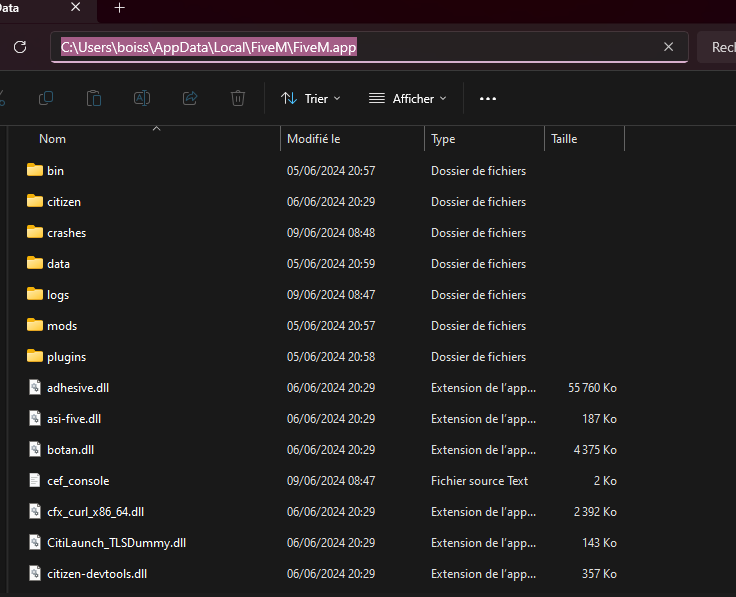Select the cfx_curl_x86_64.dll file icon

(35, 511)
